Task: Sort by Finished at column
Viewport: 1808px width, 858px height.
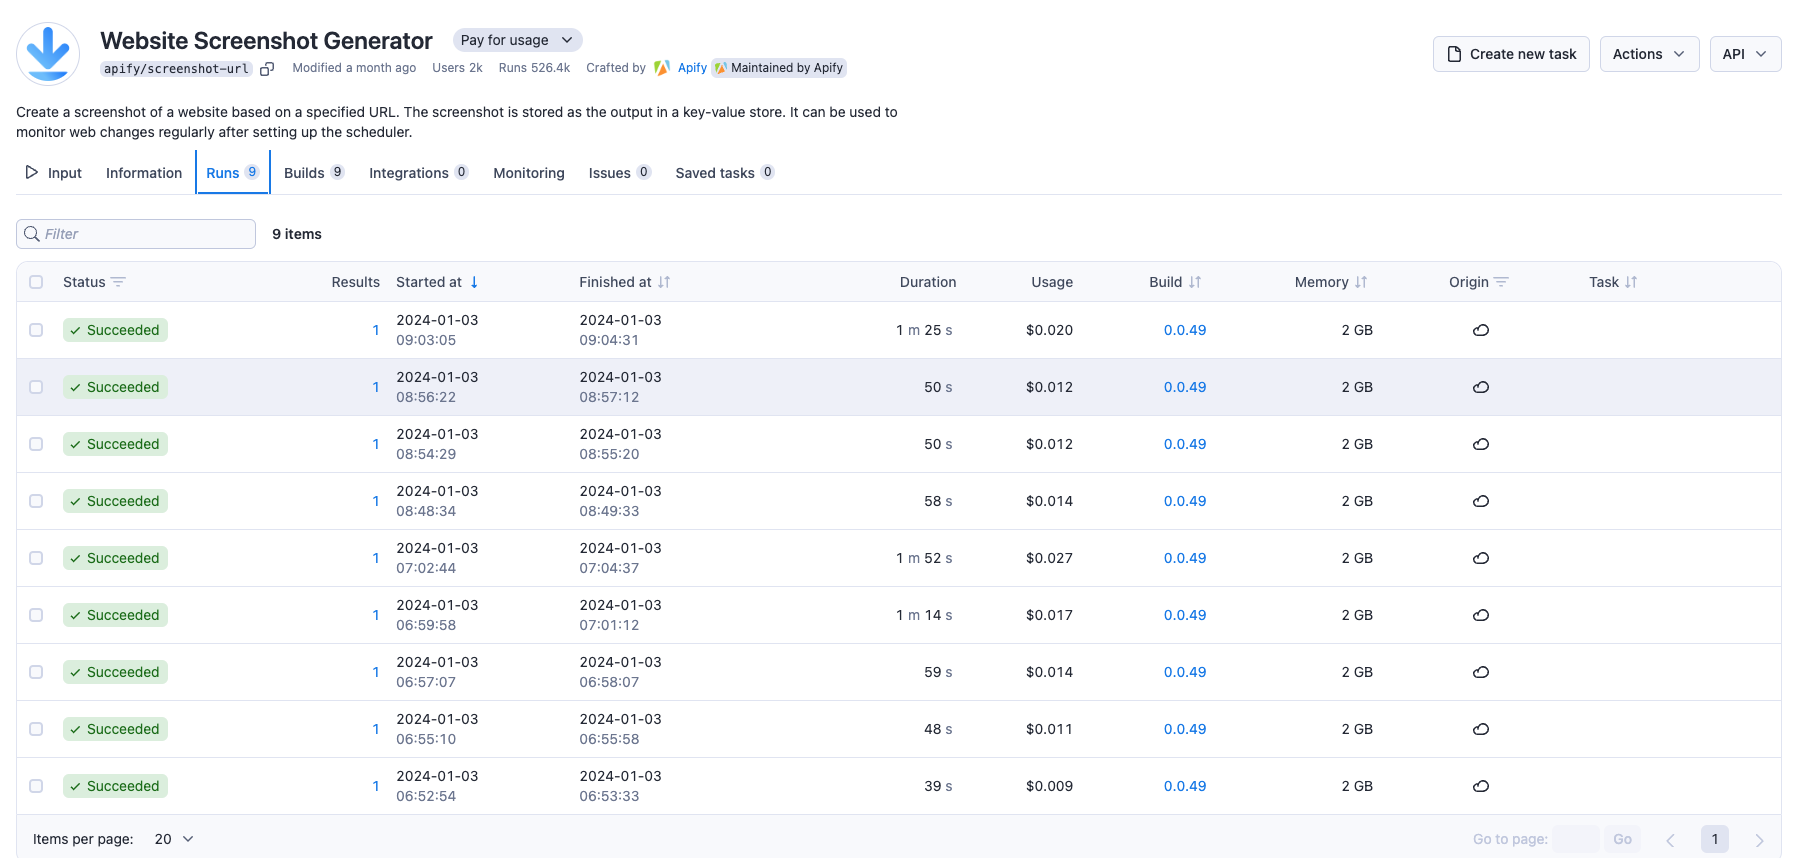Action: coord(664,282)
